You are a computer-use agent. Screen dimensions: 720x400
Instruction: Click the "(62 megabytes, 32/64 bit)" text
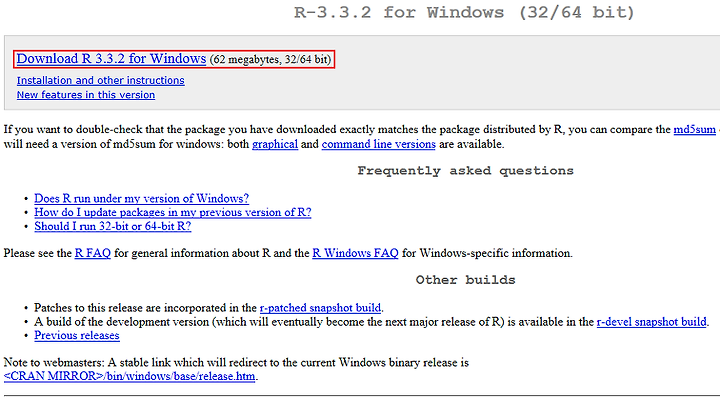pos(270,60)
